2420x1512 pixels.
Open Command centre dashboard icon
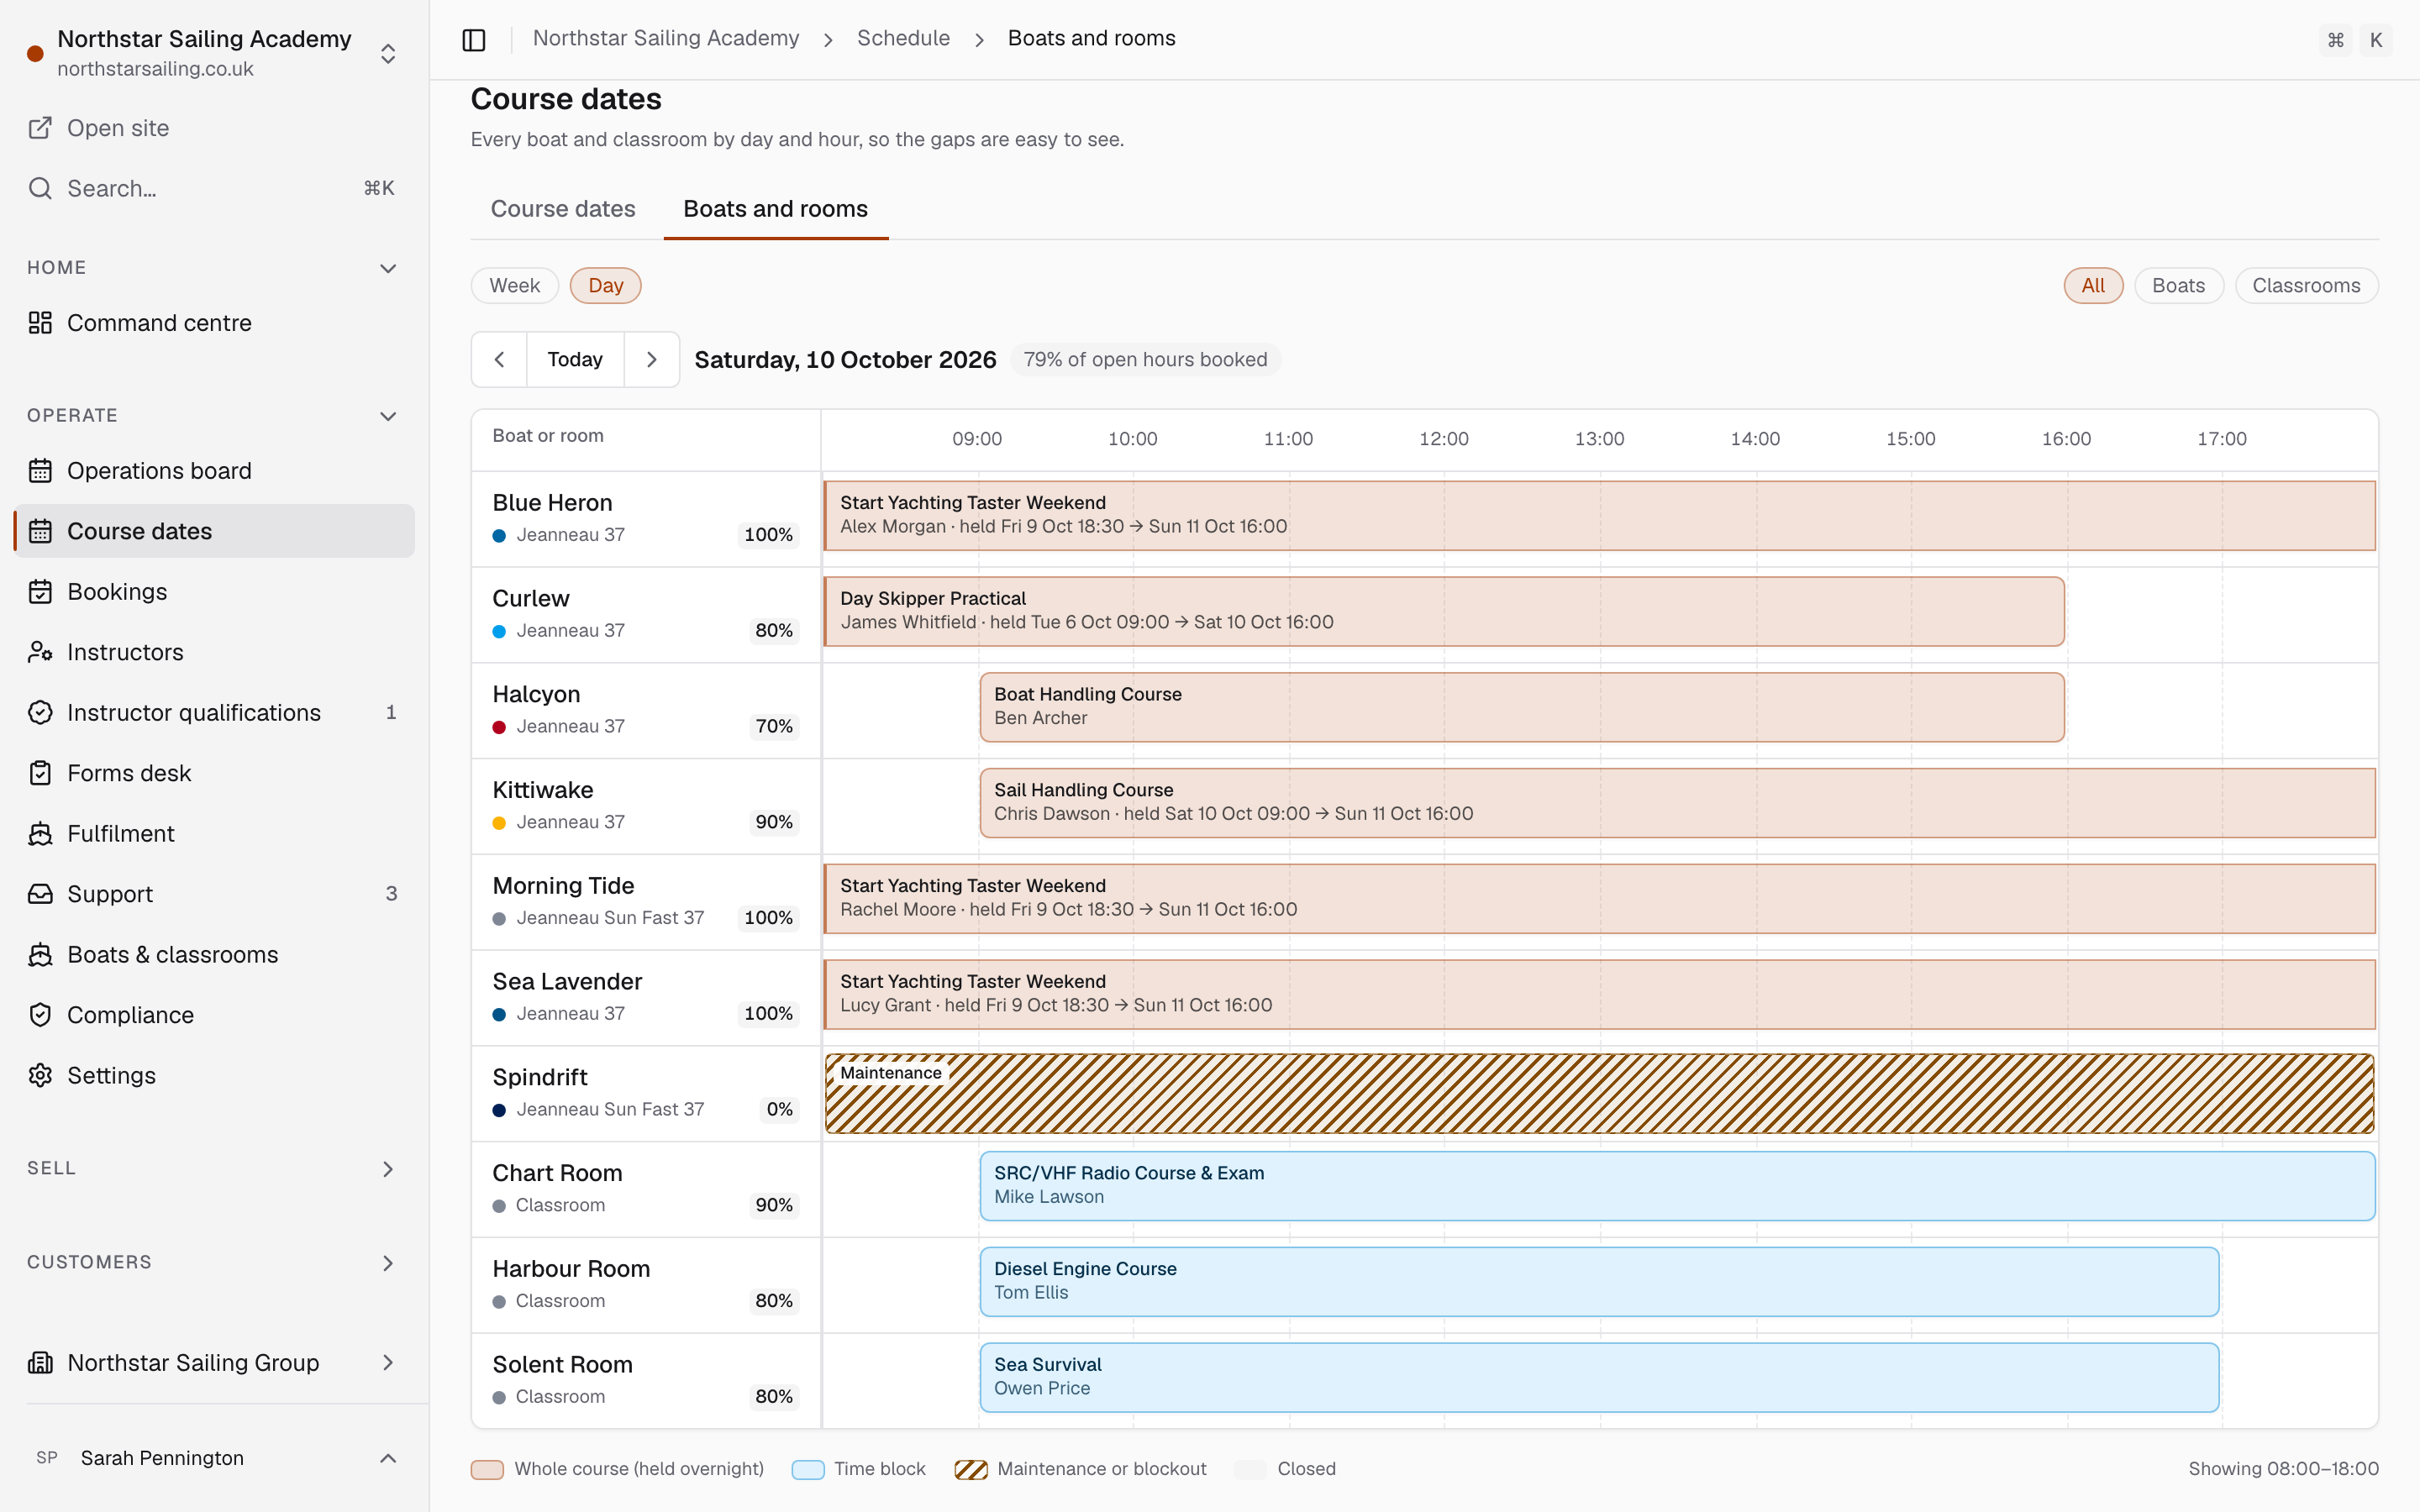coord(40,323)
